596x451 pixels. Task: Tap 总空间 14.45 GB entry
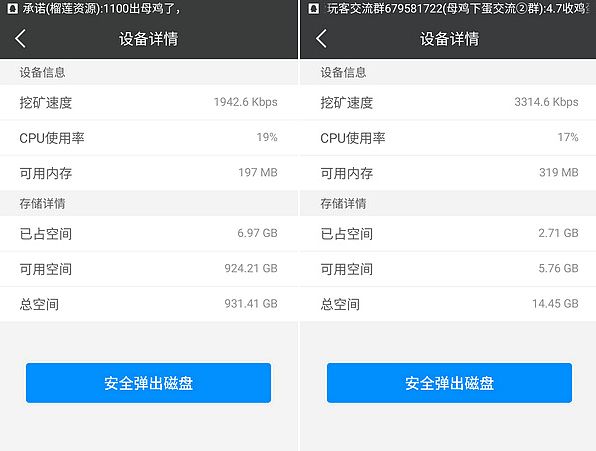(x=448, y=304)
